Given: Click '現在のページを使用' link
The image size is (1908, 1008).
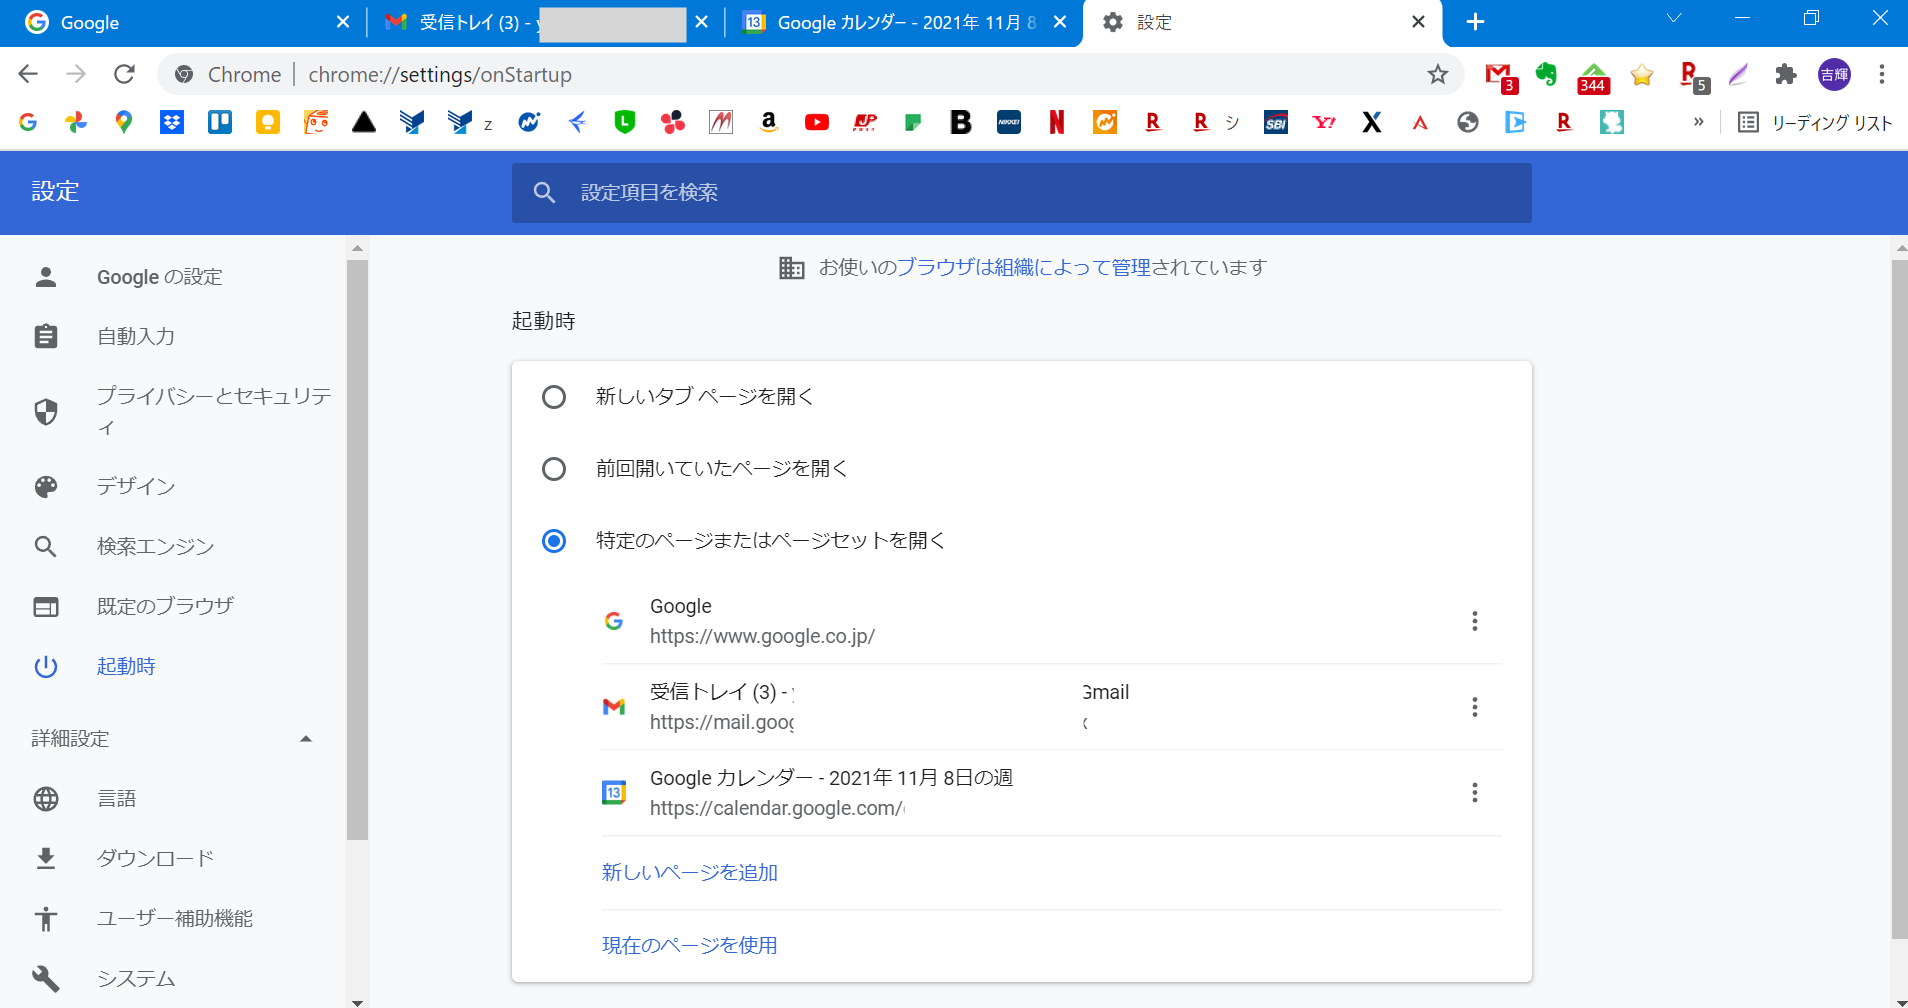Looking at the screenshot, I should (689, 946).
